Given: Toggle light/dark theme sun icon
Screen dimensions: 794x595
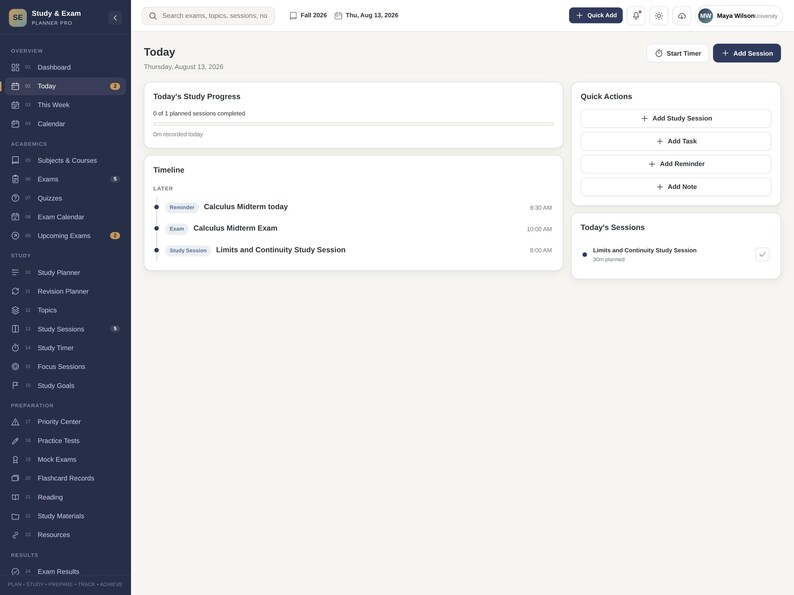Looking at the screenshot, I should coord(659,16).
